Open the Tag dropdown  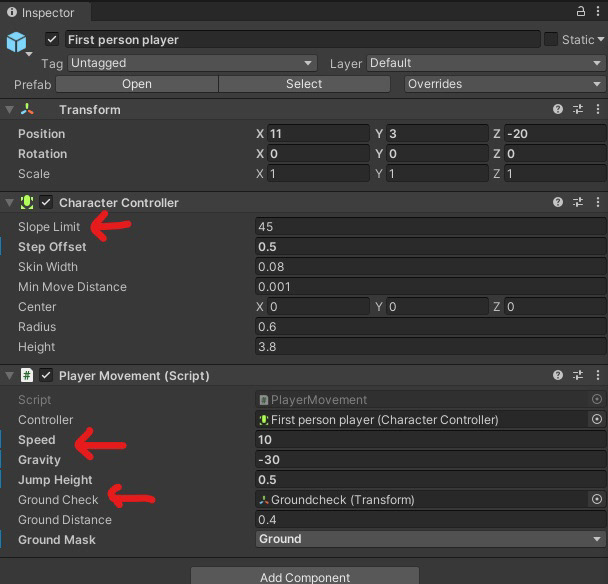(x=192, y=63)
